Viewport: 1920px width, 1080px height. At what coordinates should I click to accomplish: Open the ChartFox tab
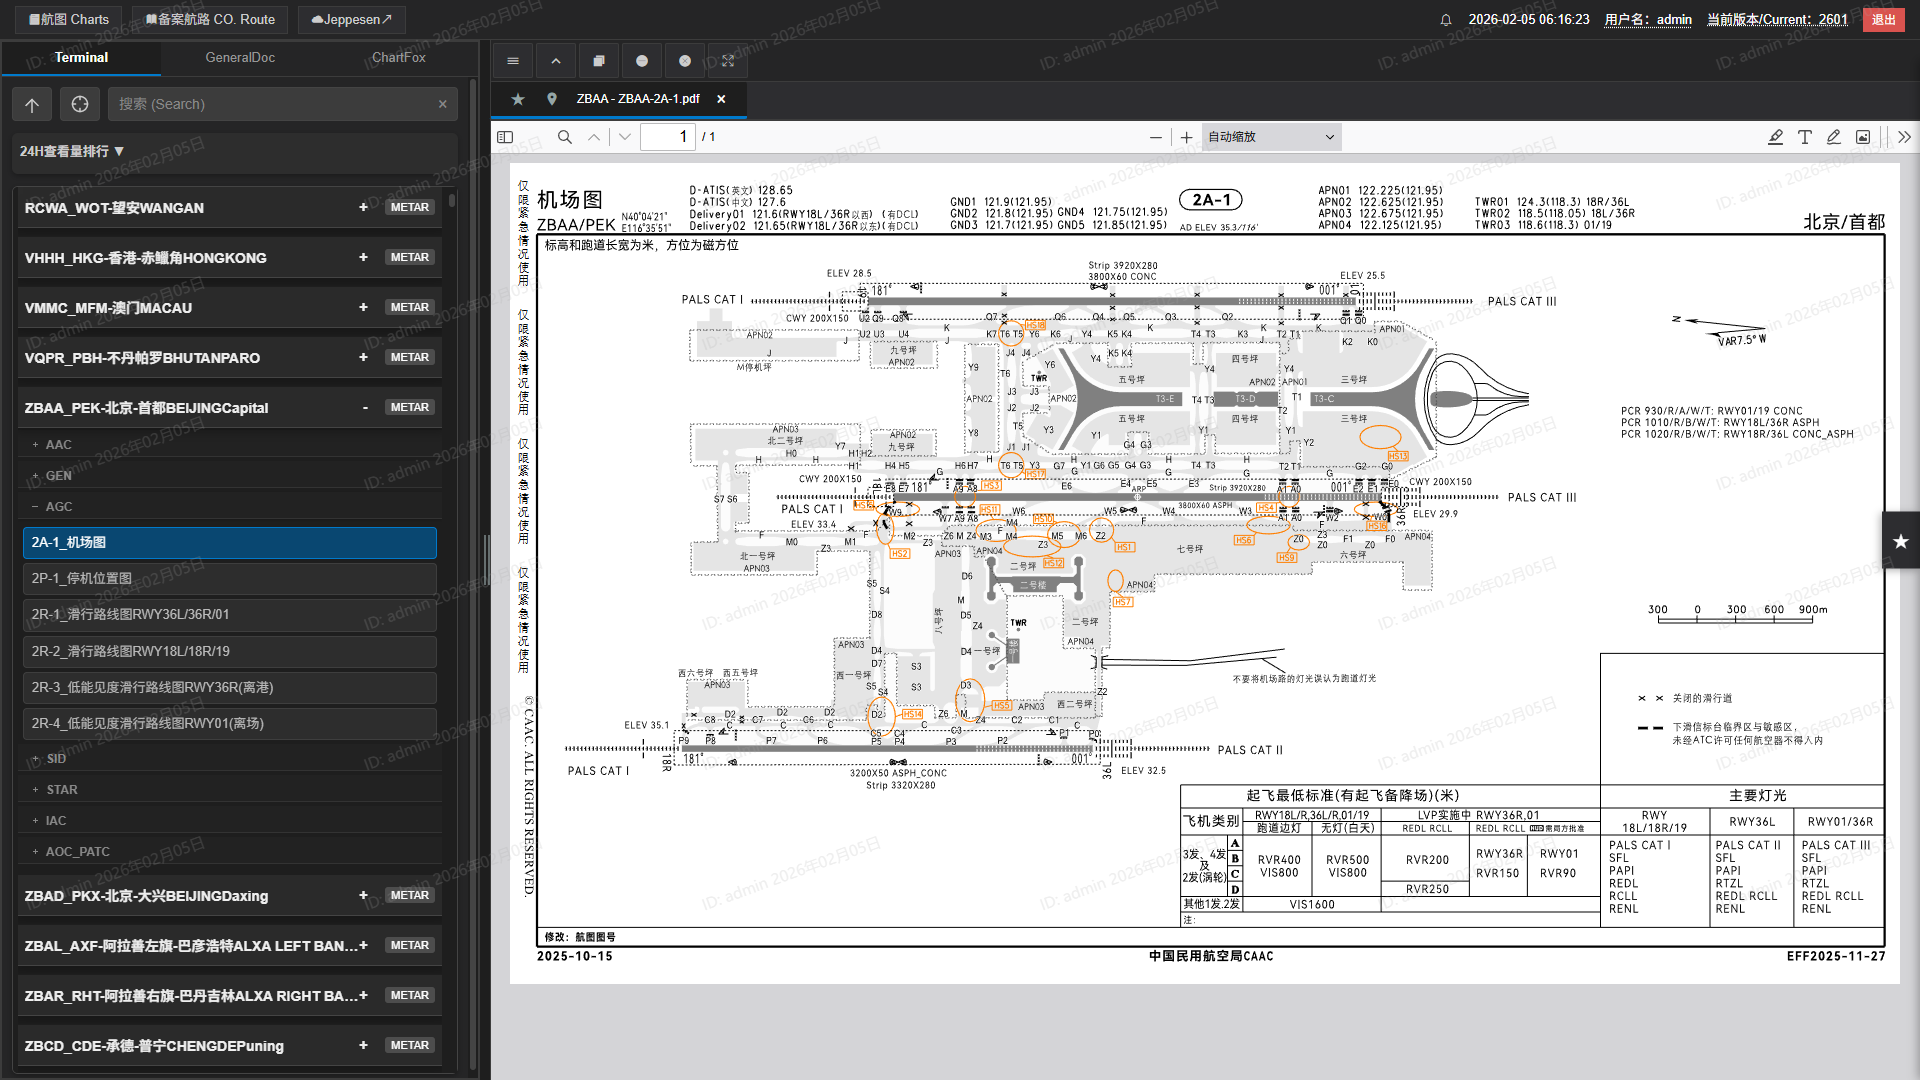point(398,57)
